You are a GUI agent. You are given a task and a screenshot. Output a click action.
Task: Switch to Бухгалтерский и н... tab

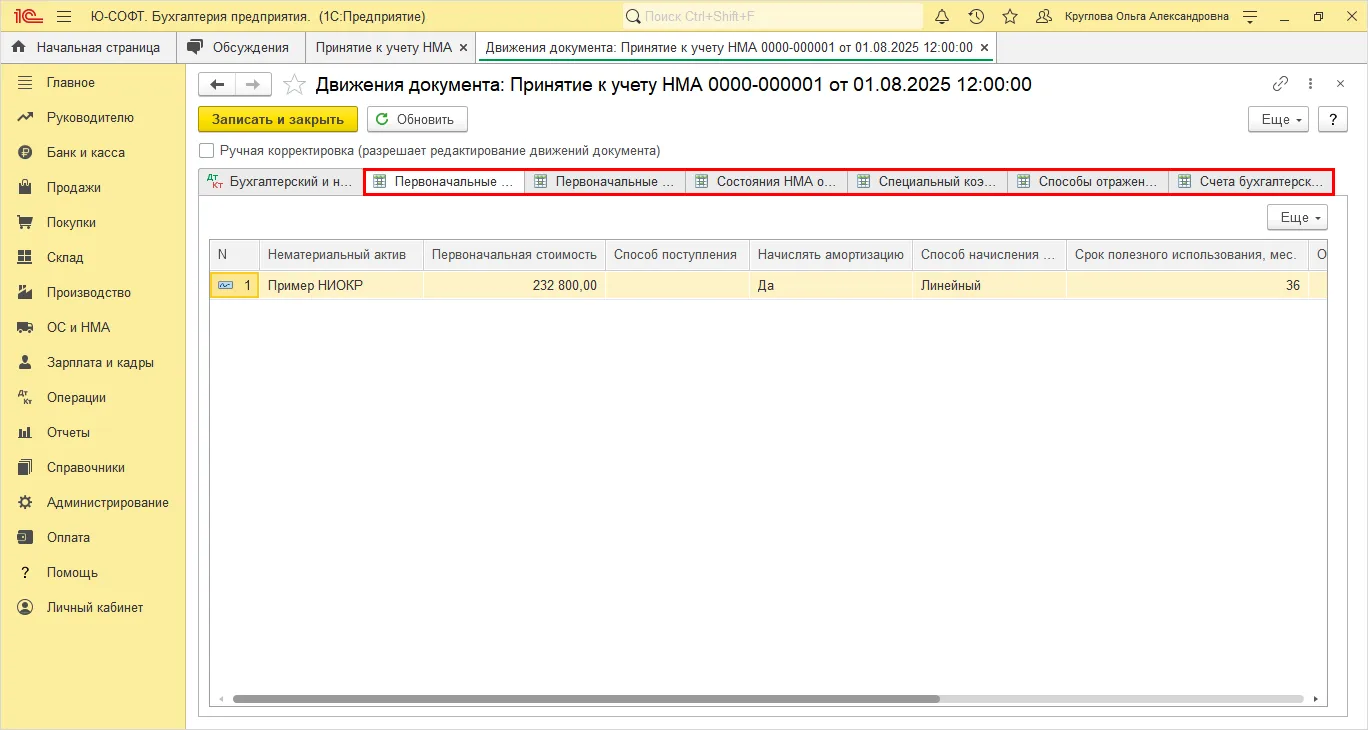pyautogui.click(x=281, y=181)
